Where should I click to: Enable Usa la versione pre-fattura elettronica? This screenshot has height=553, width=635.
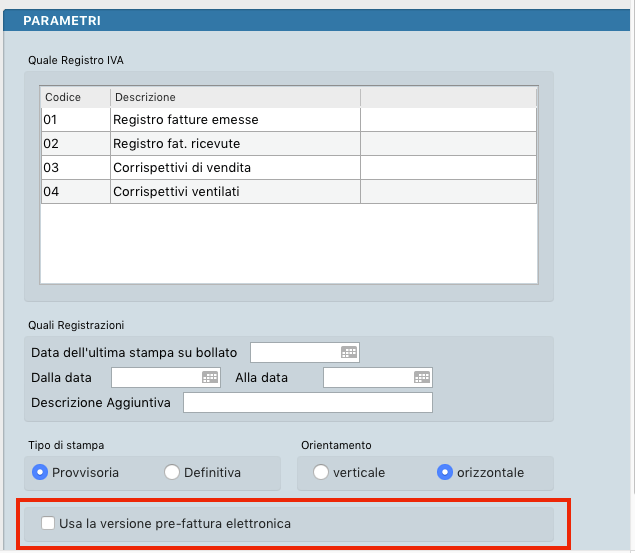click(x=48, y=523)
